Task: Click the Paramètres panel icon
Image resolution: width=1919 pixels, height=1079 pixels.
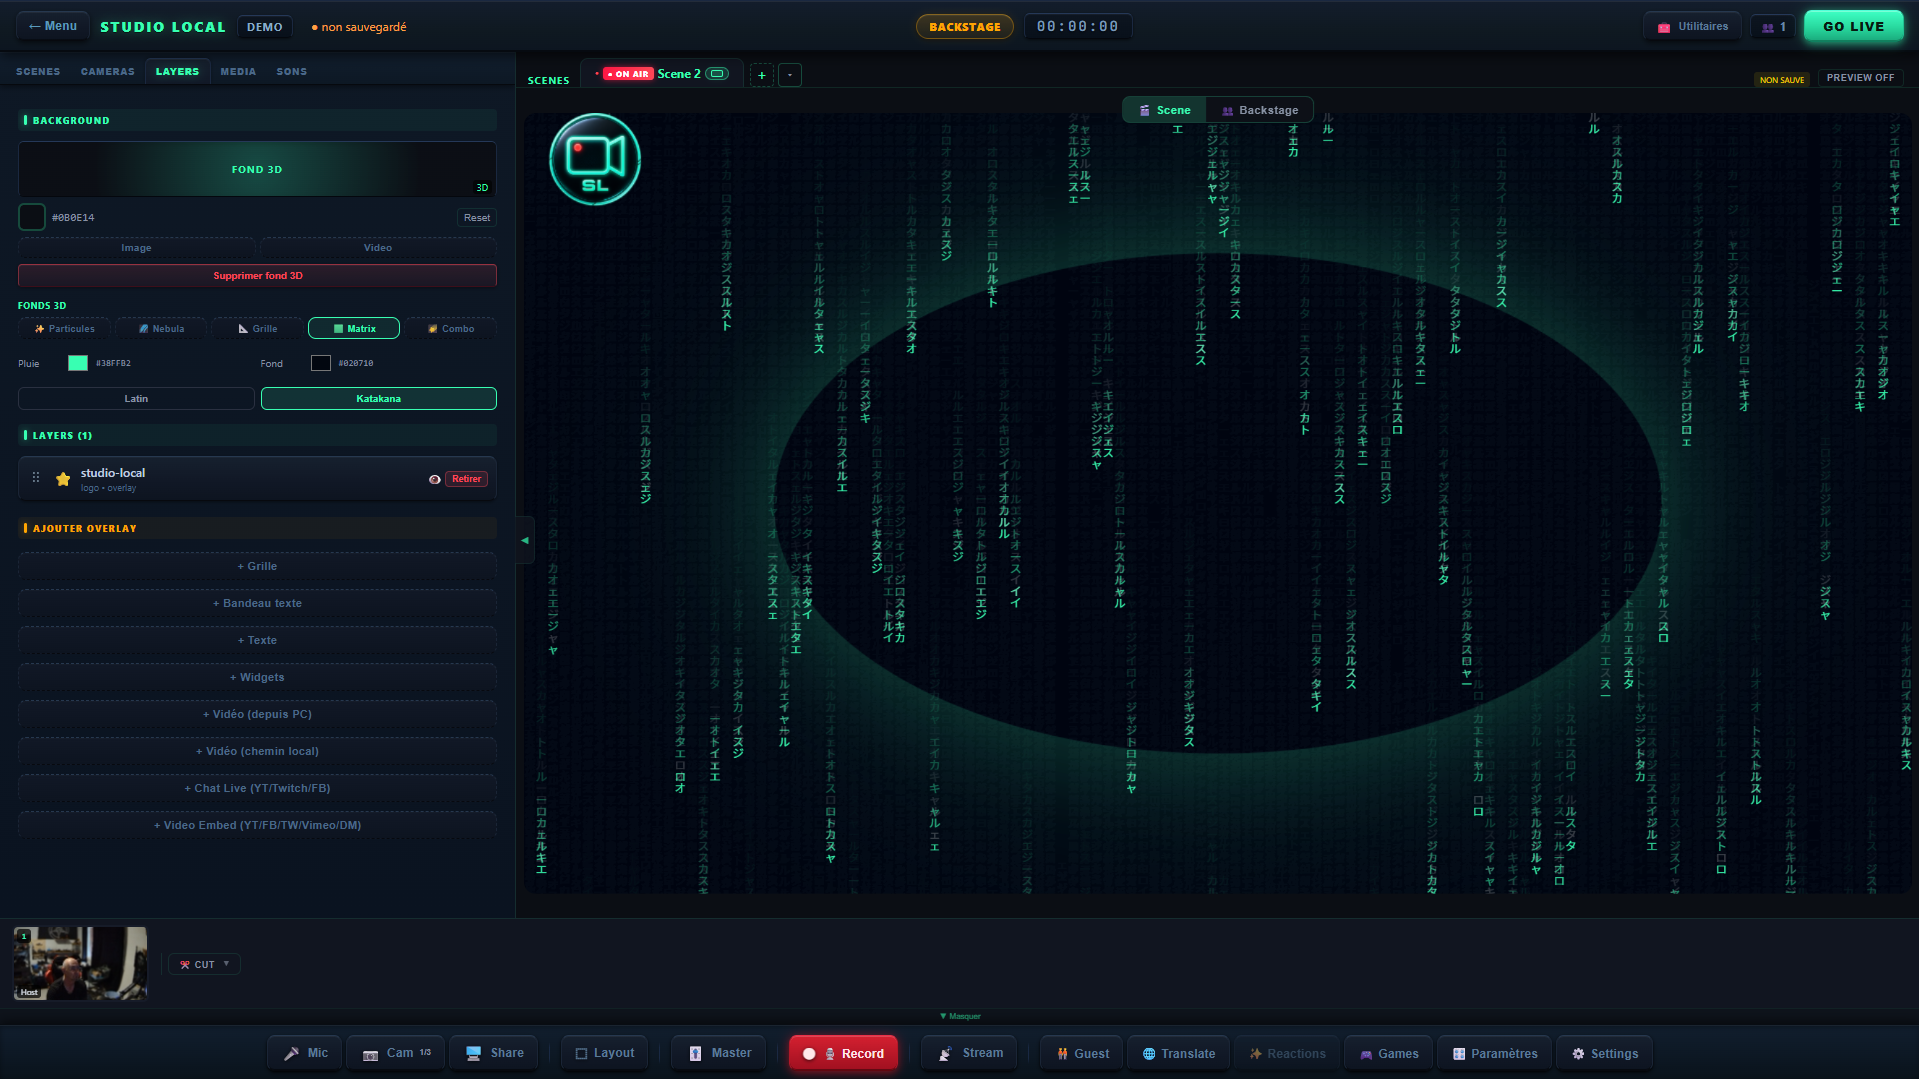Action: 1459,1053
